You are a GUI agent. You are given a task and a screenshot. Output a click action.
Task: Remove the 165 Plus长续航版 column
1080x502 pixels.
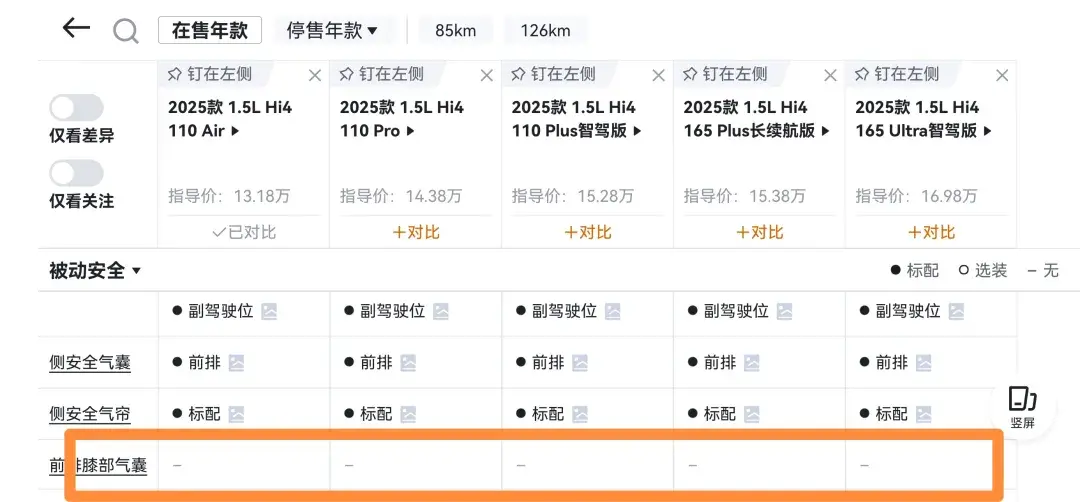830,76
